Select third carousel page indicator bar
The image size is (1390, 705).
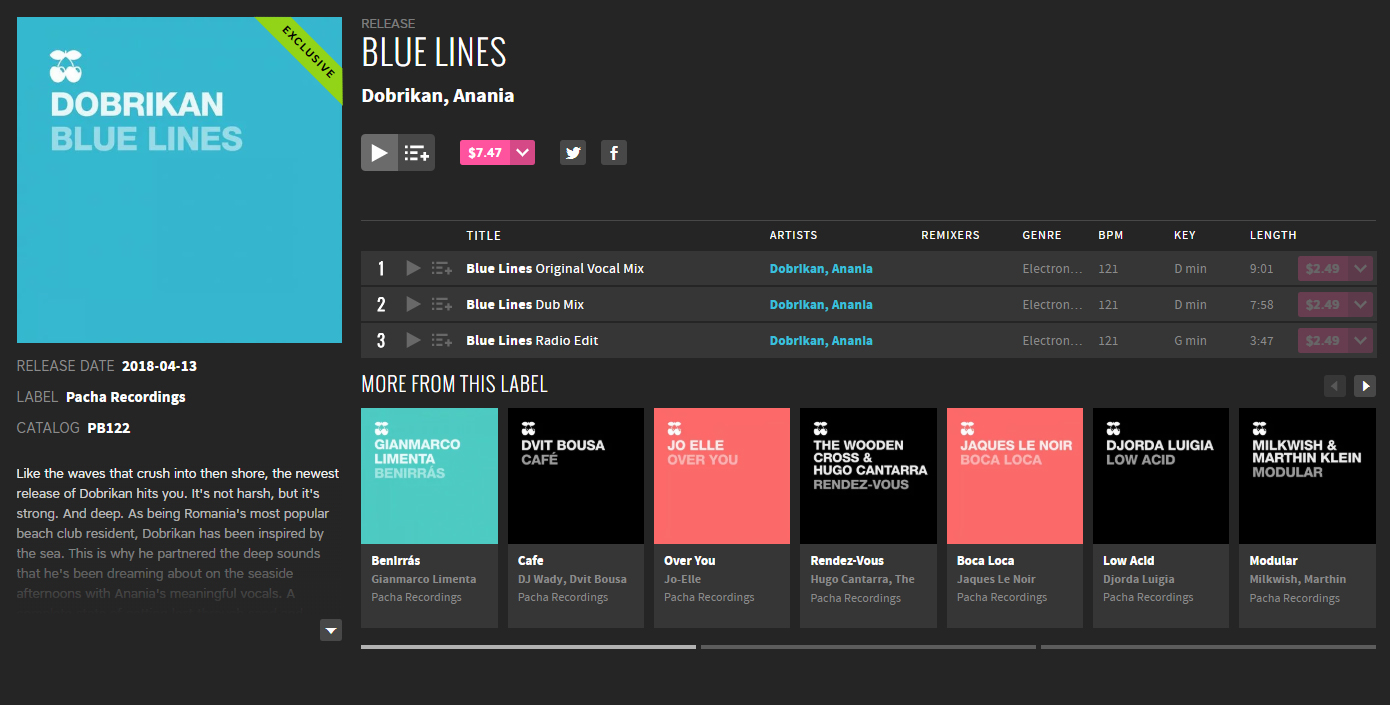(1208, 647)
